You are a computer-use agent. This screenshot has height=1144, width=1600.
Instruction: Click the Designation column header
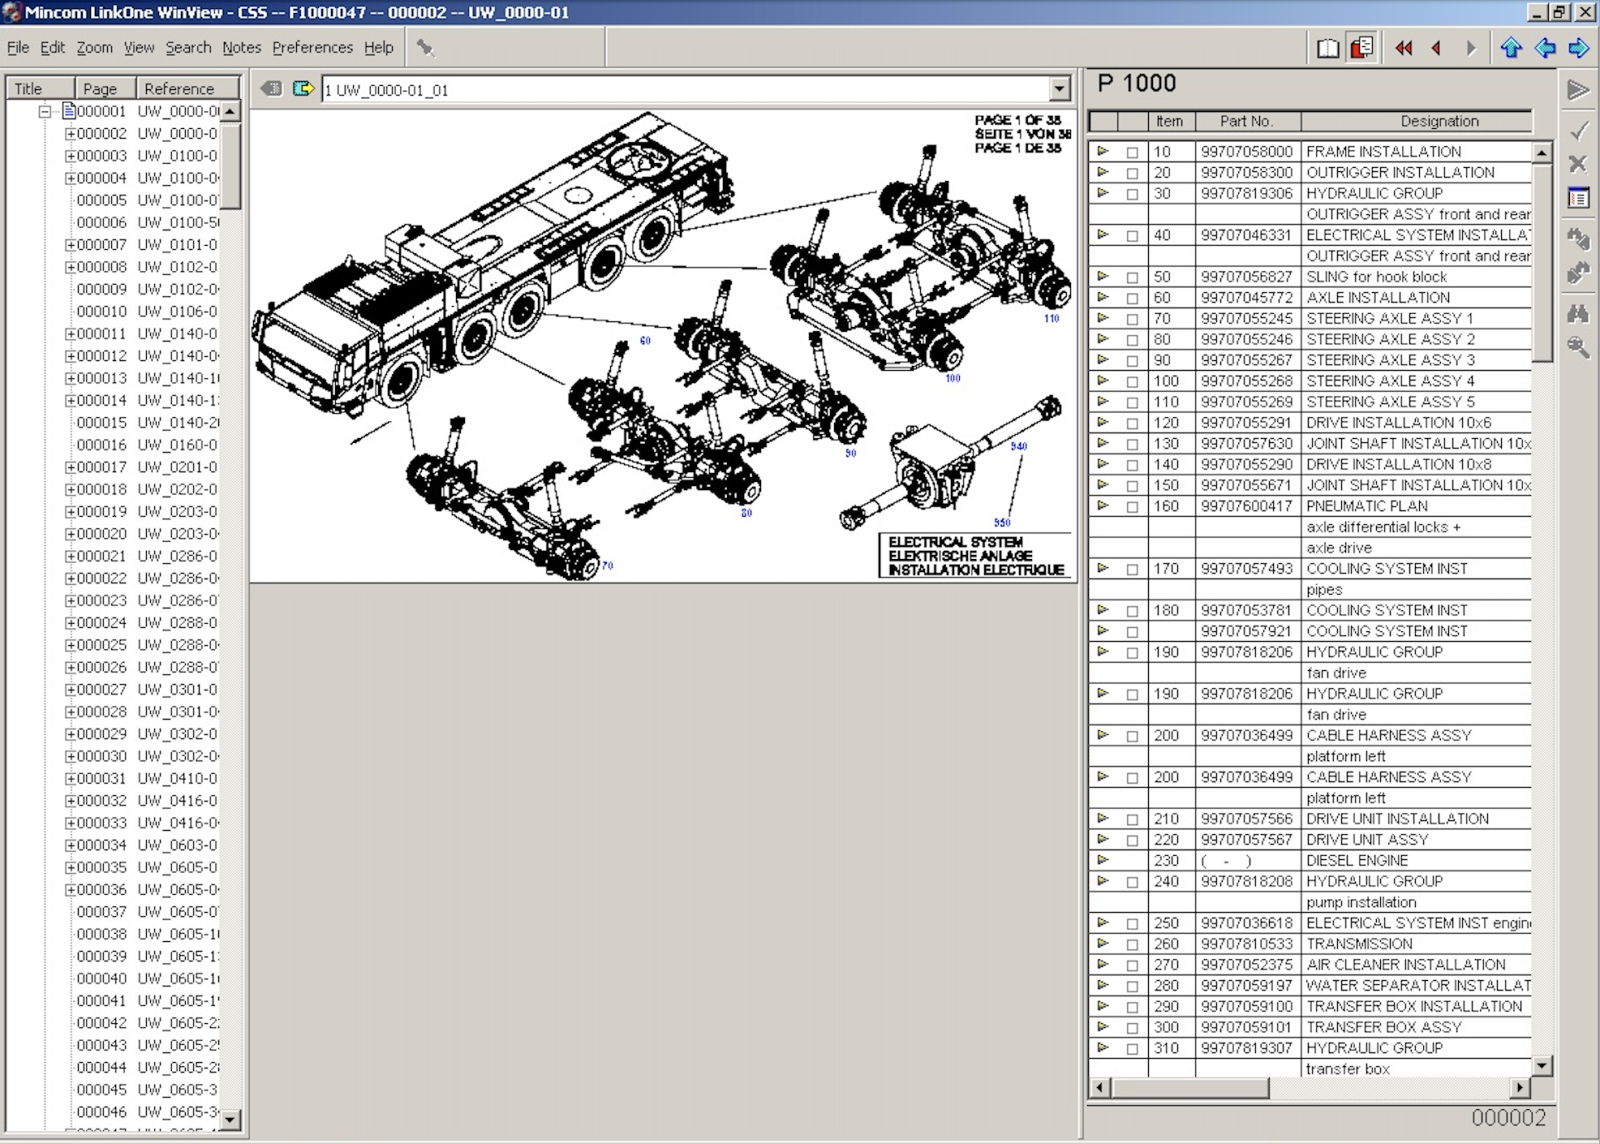point(1417,121)
